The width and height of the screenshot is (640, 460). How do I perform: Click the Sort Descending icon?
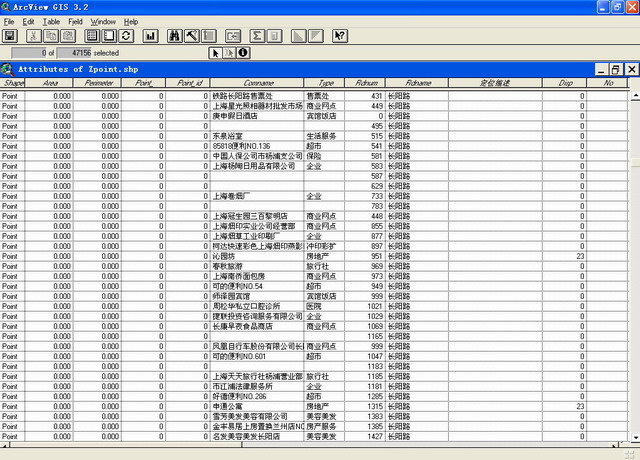click(x=316, y=36)
